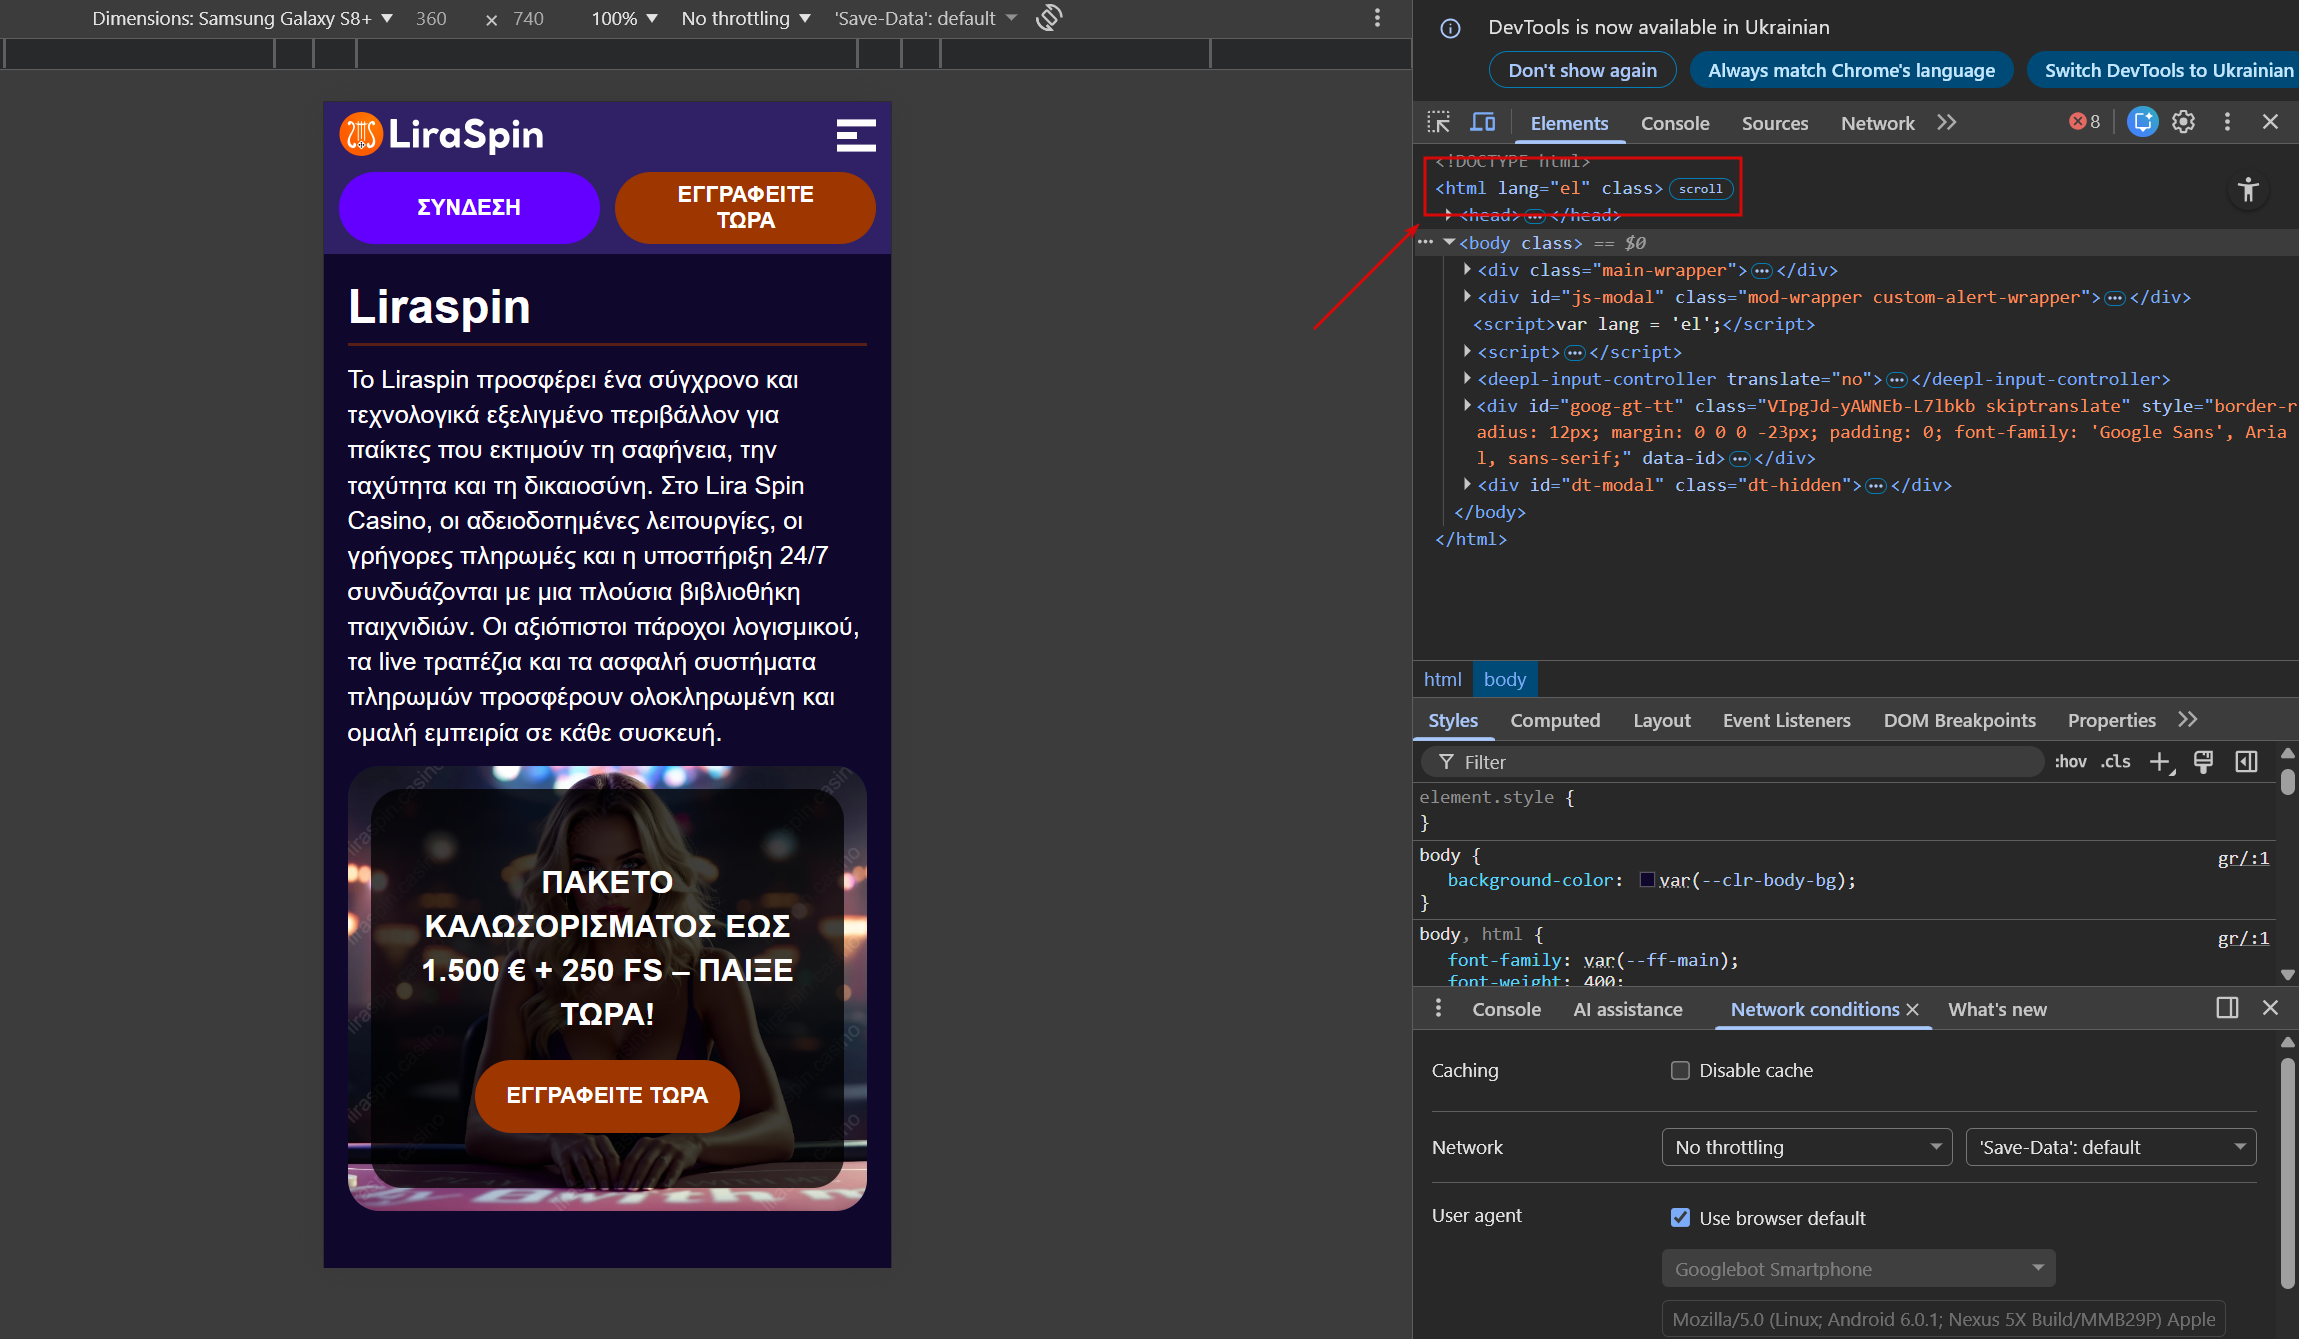Toggle the :hov element state button
Image resolution: width=2299 pixels, height=1339 pixels.
(x=2070, y=762)
